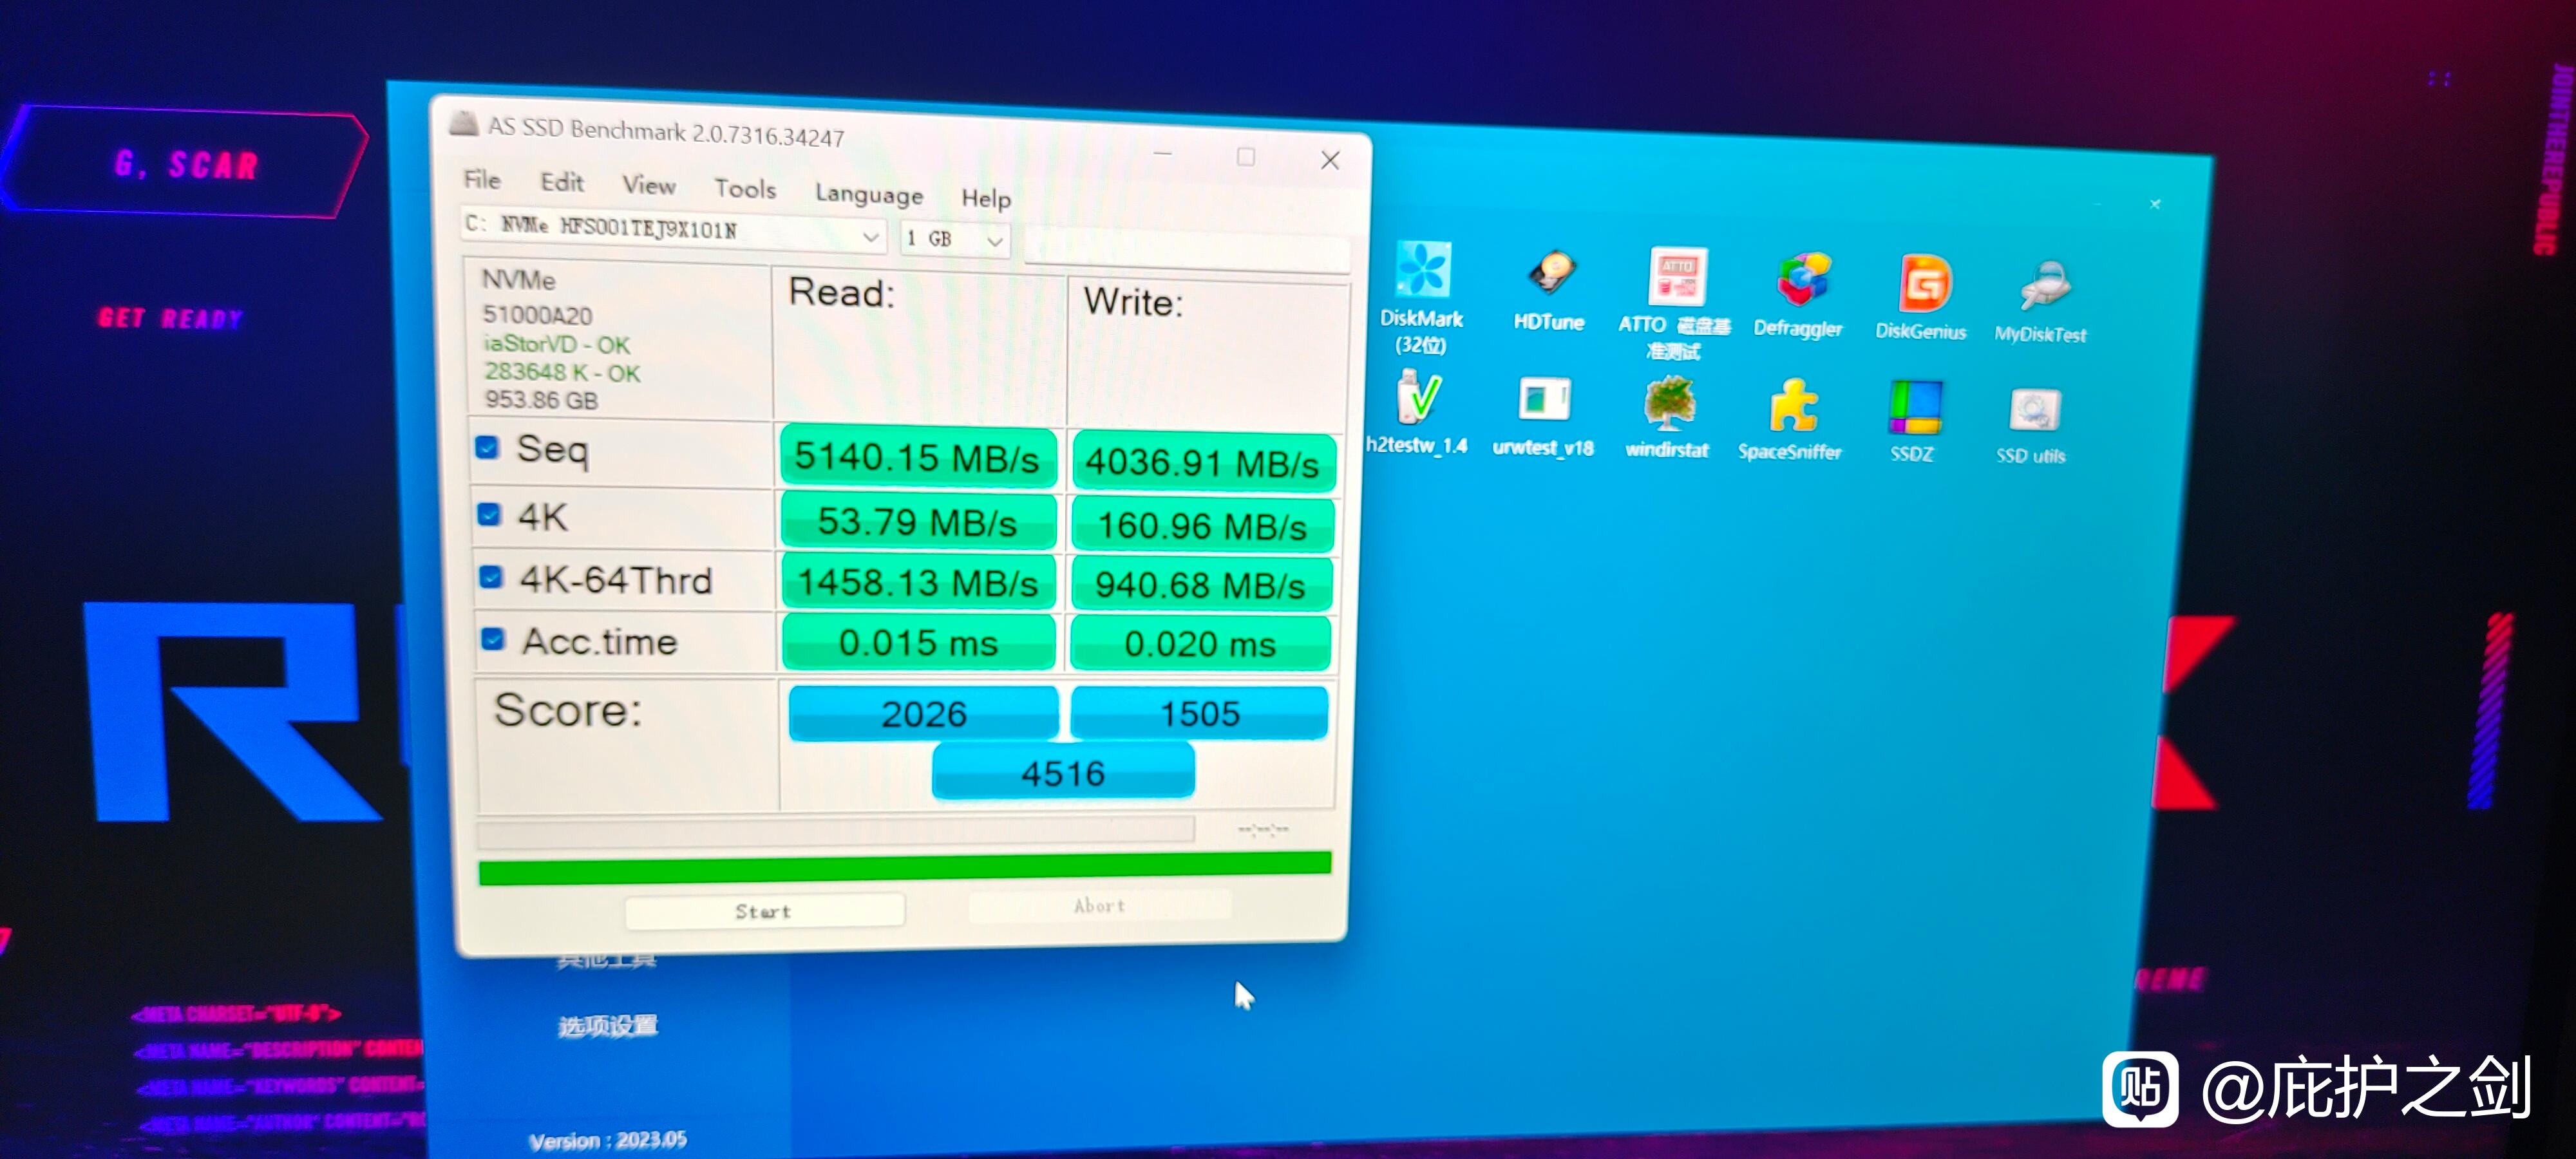Open the 选项设置 sidebar link
This screenshot has height=1159, width=2576.
608,1026
